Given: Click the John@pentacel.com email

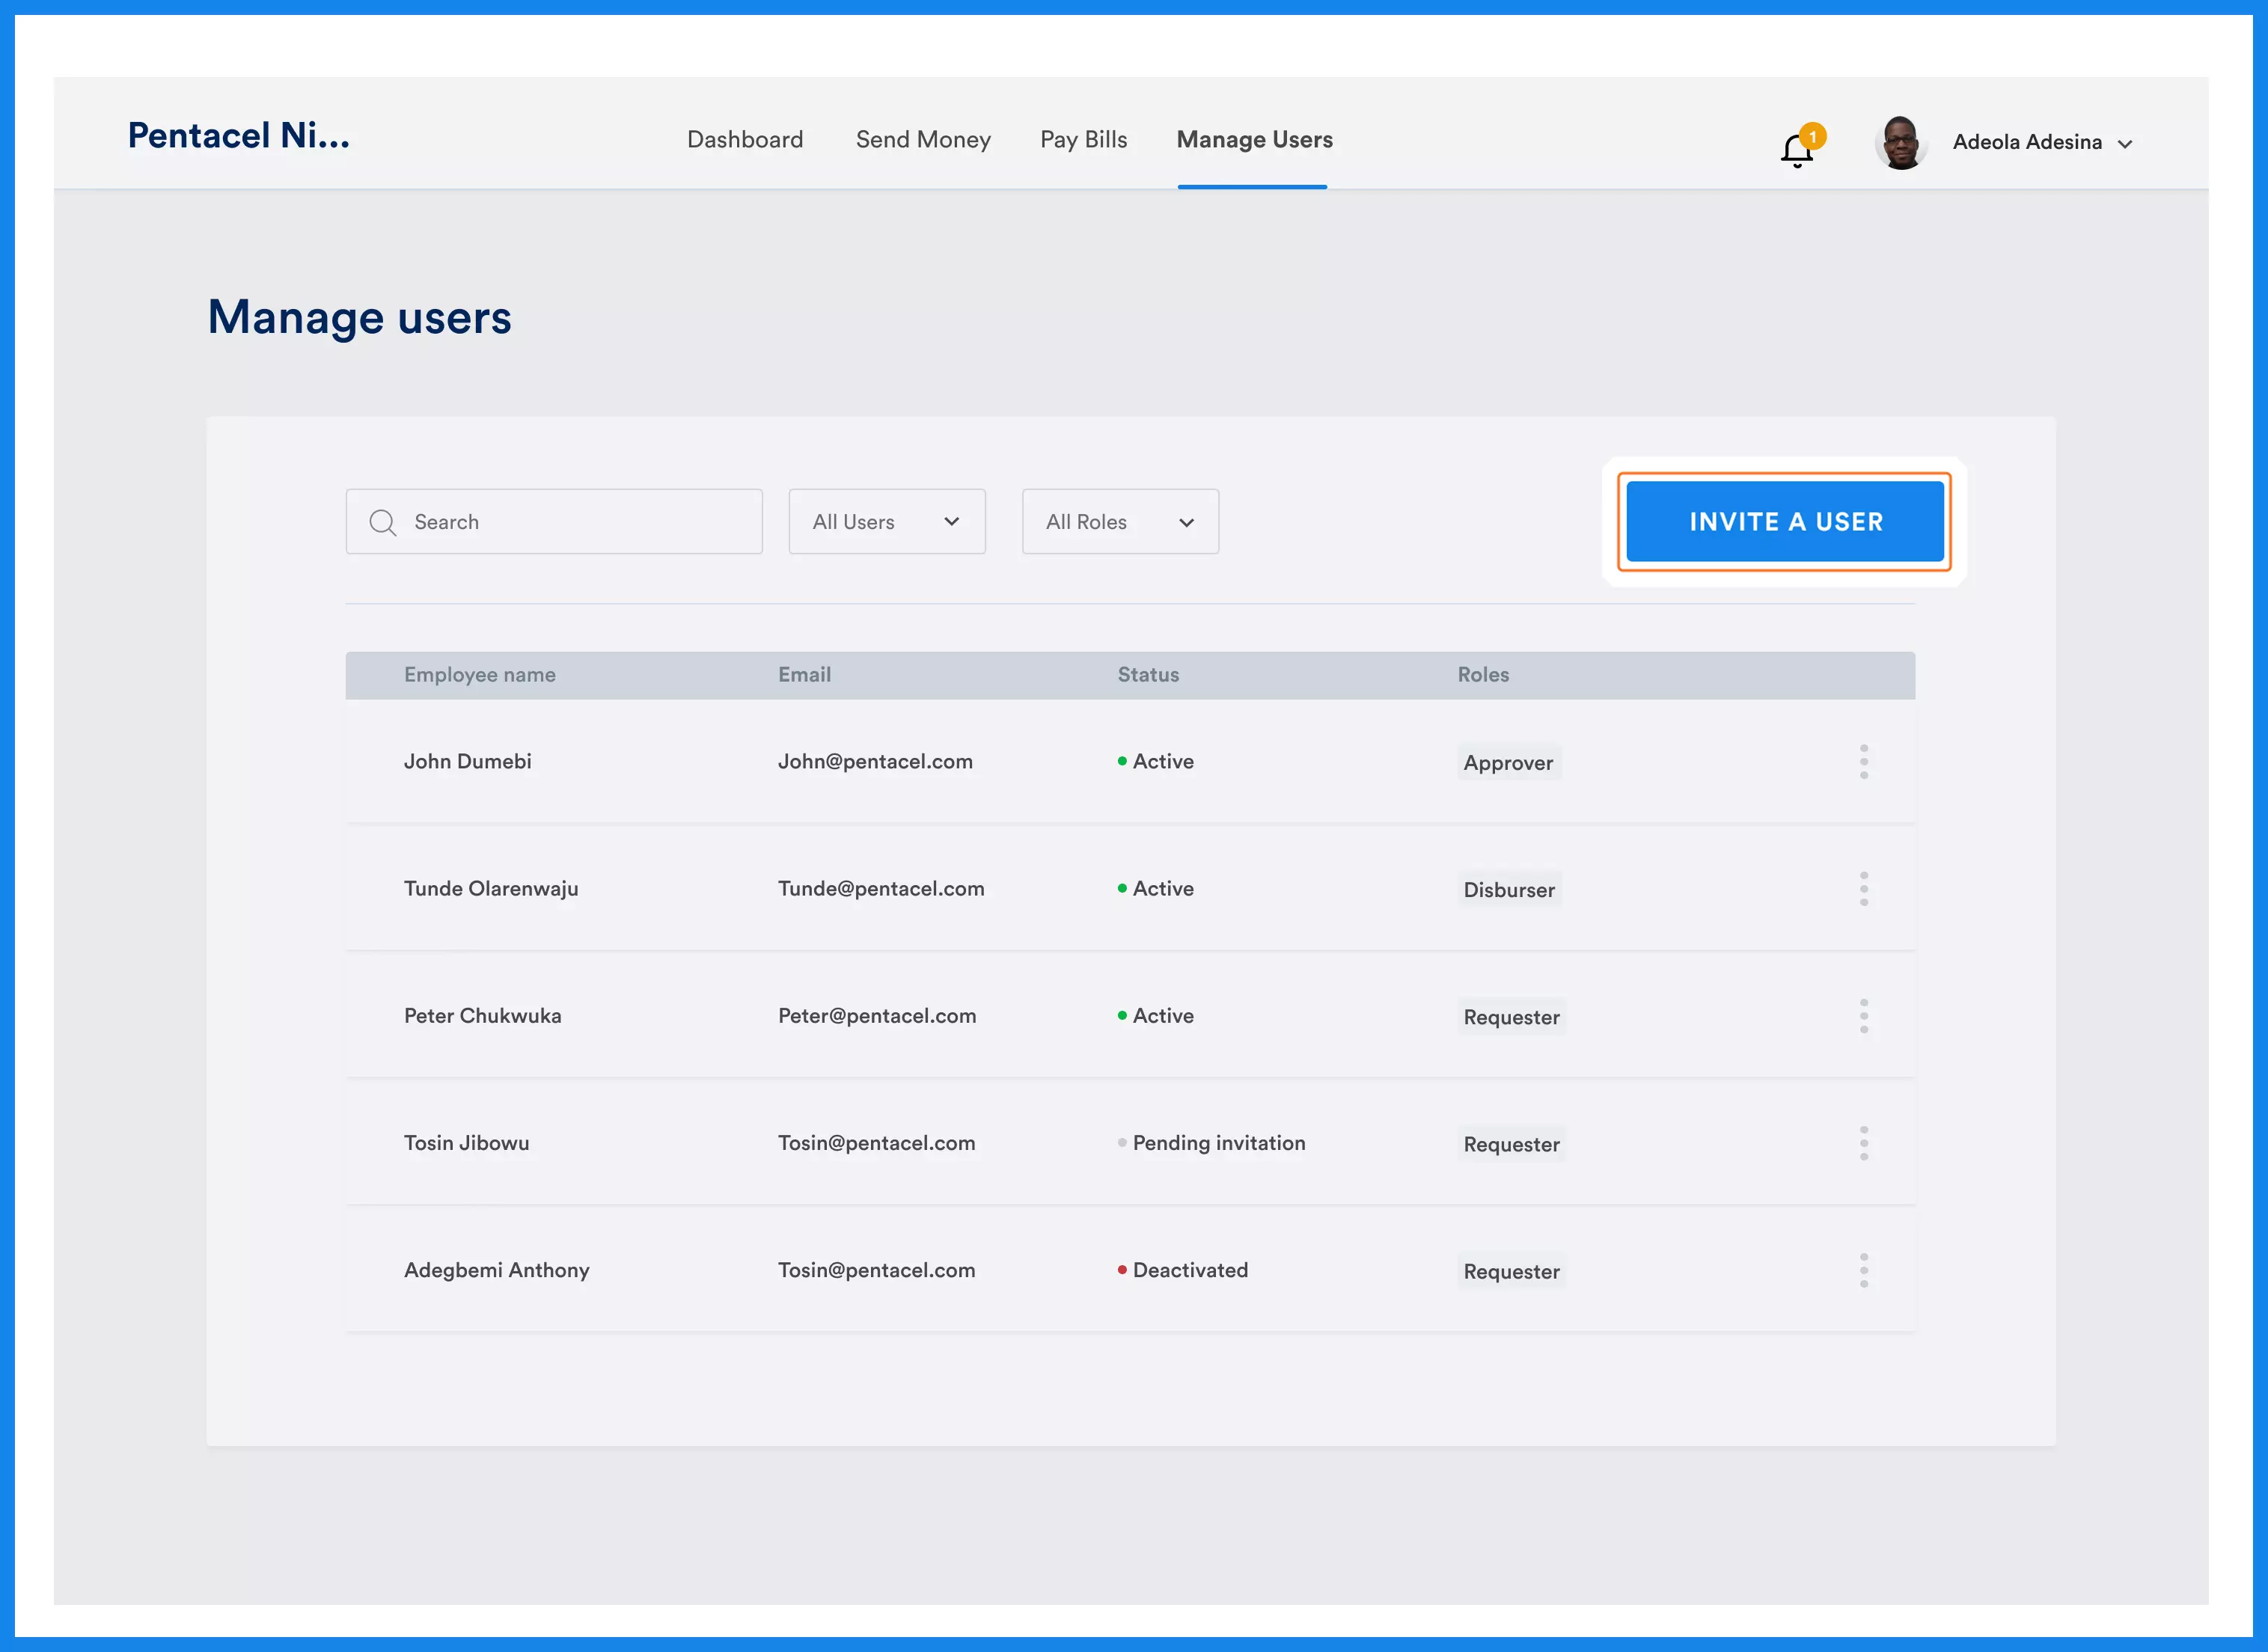Looking at the screenshot, I should [x=876, y=762].
